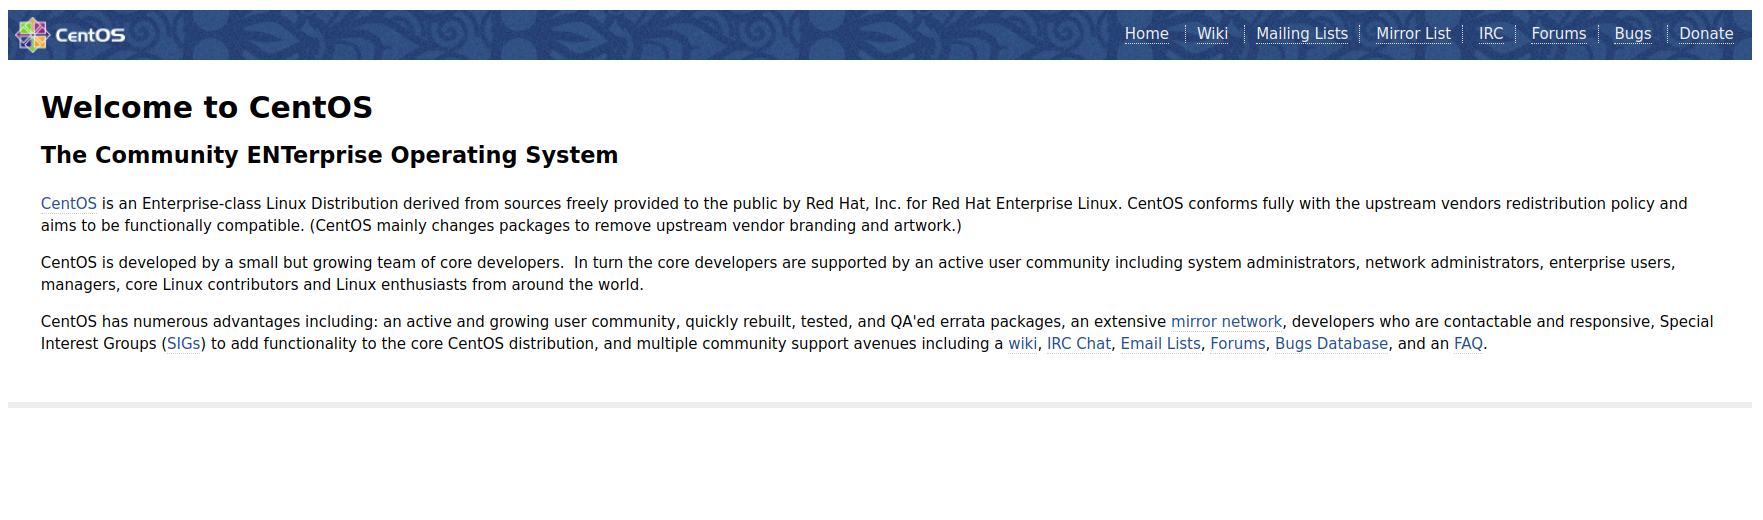Click the SIGs hyperlink
Screen dimensions: 1763x520
tap(183, 344)
